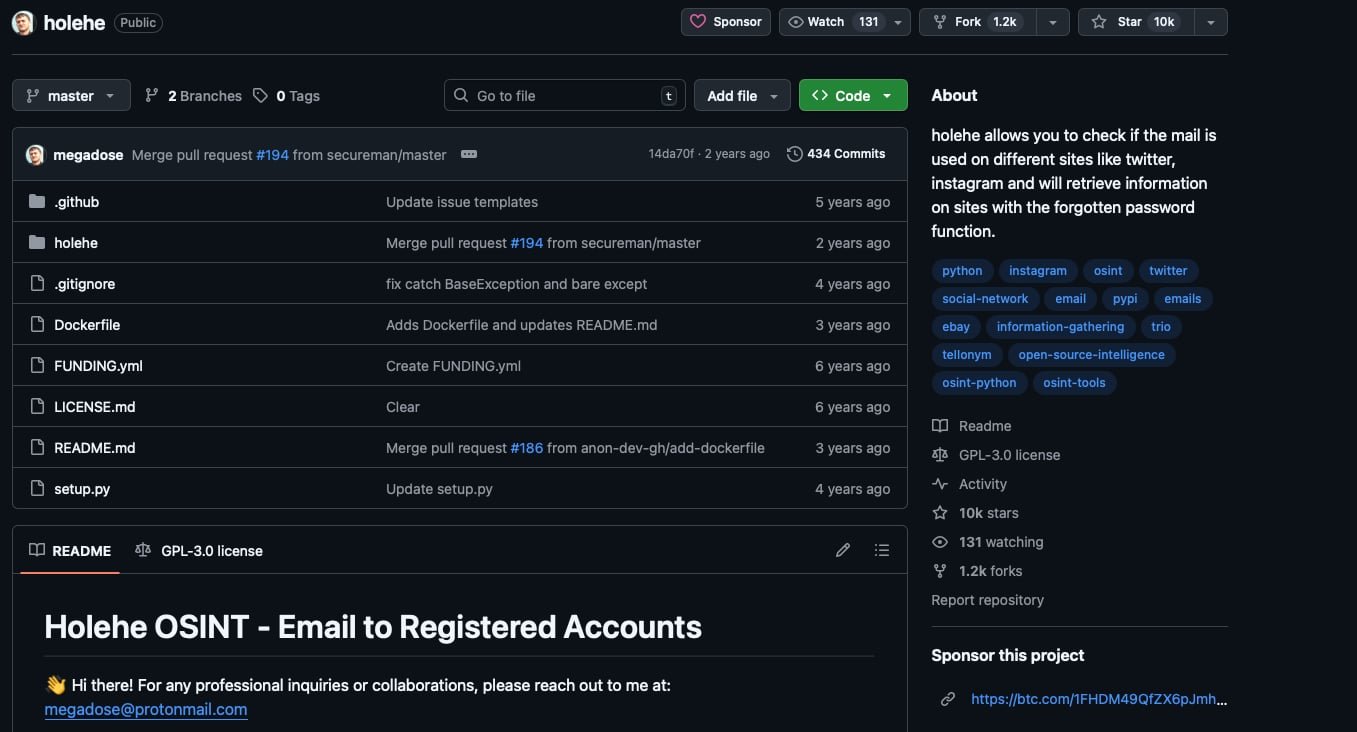This screenshot has height=732, width=1357.
Task: Click the commit history clock icon
Action: (x=795, y=154)
